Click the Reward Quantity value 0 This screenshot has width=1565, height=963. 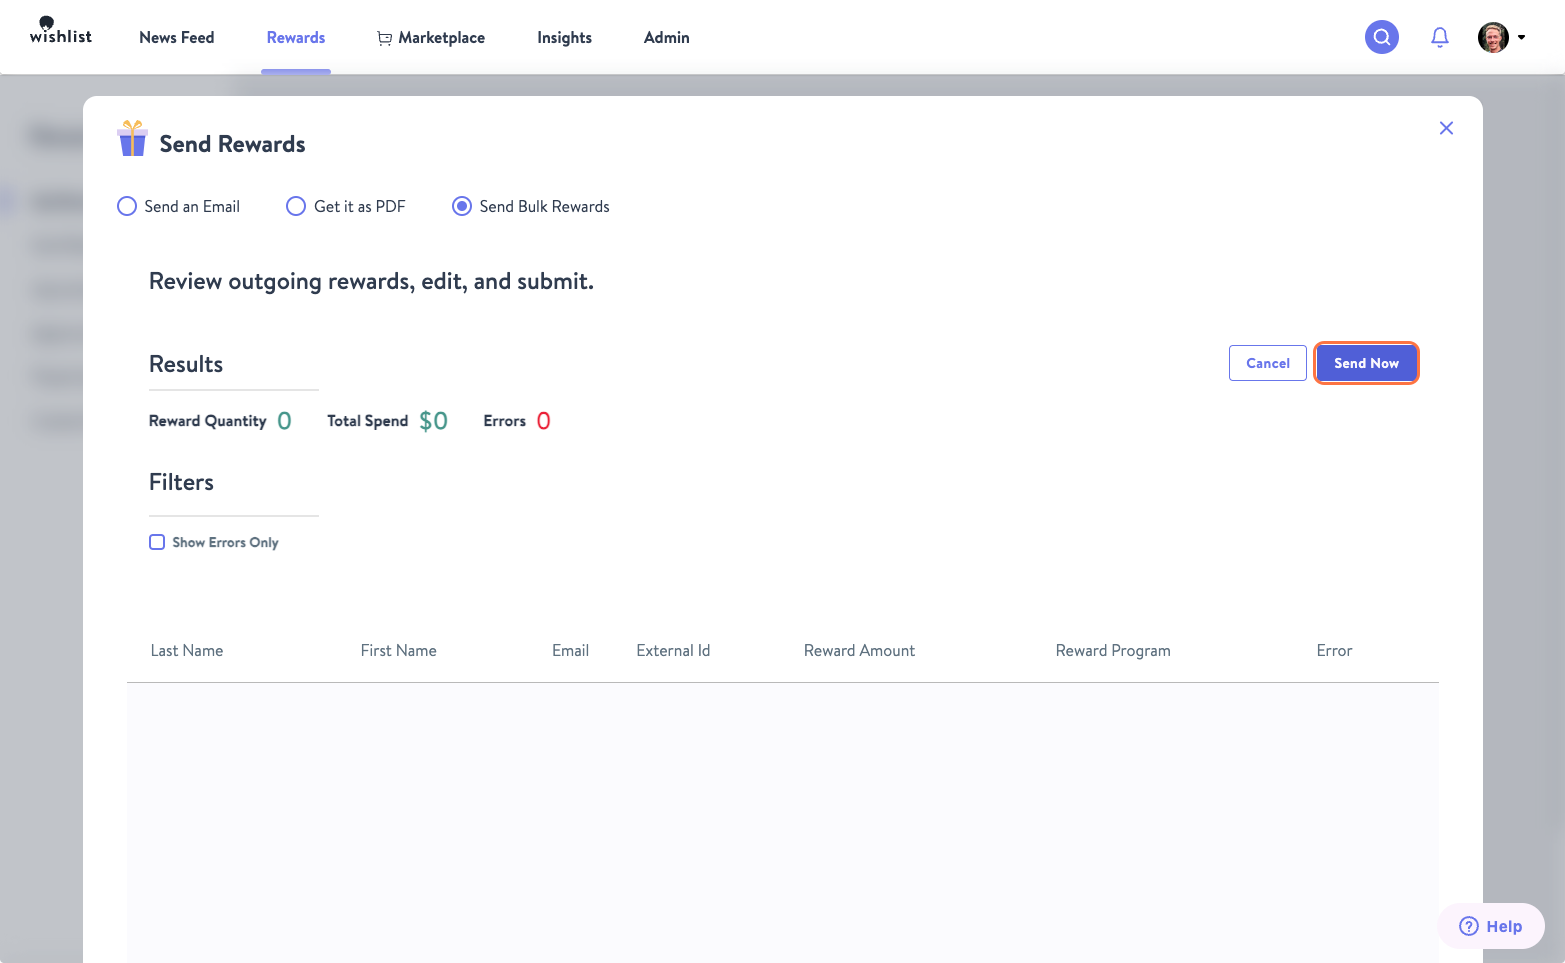[x=284, y=421]
